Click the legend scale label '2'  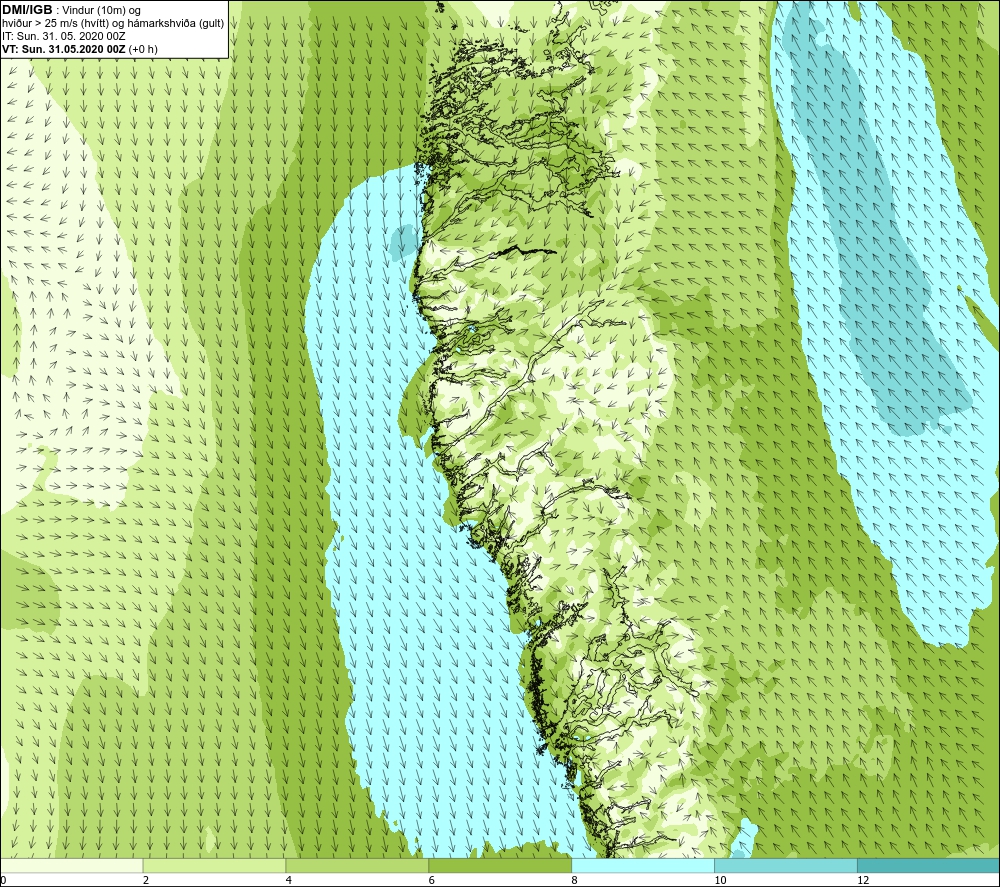pyautogui.click(x=146, y=880)
